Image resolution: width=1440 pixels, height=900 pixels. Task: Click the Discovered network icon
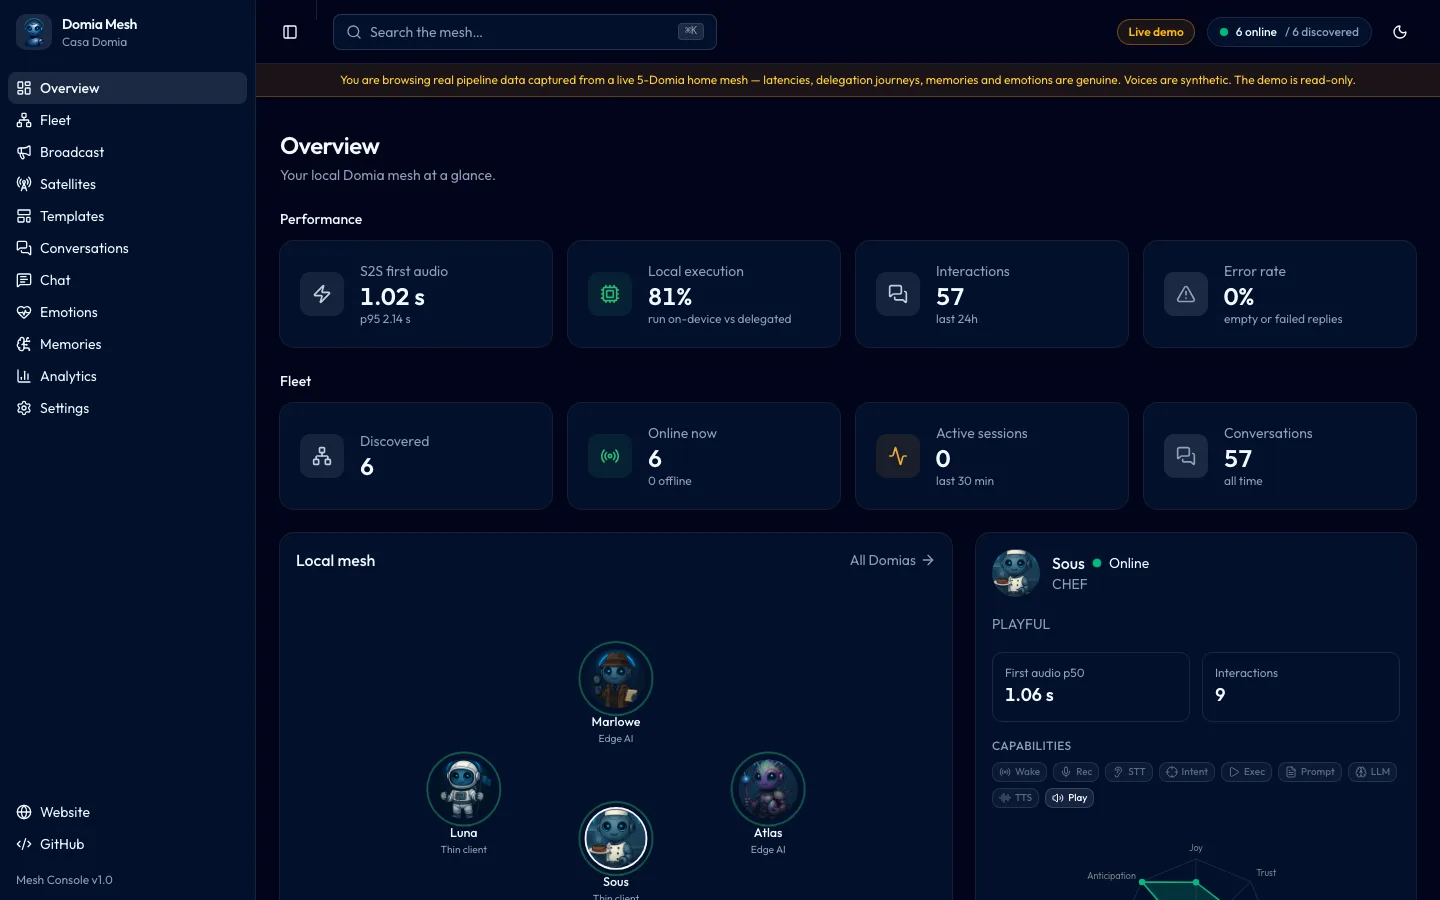point(322,456)
